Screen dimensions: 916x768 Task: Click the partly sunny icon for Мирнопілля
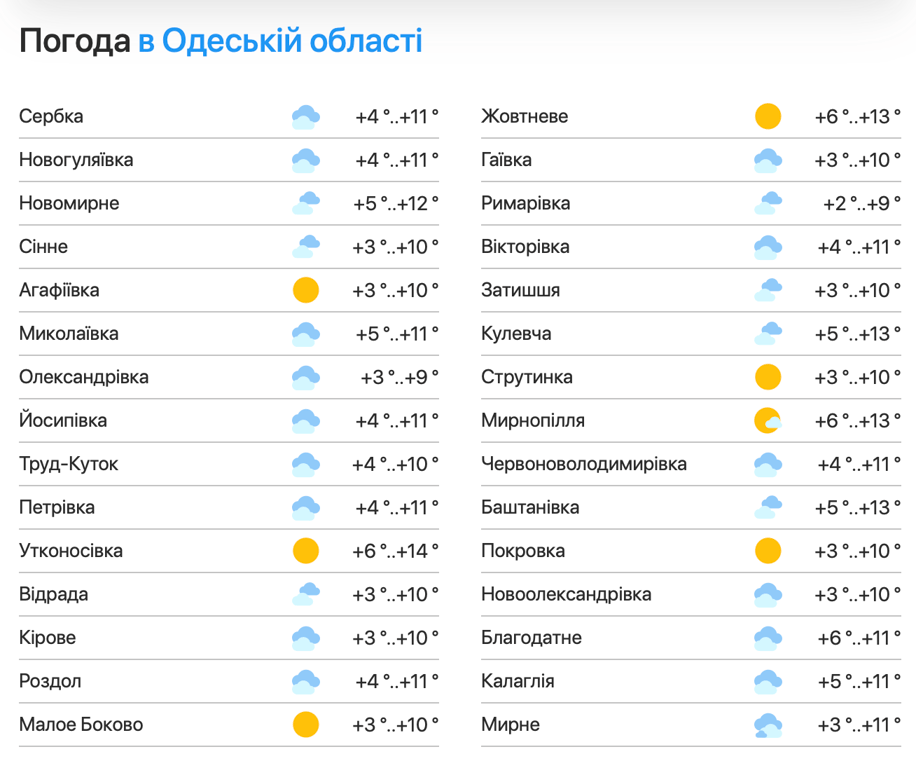pos(767,421)
